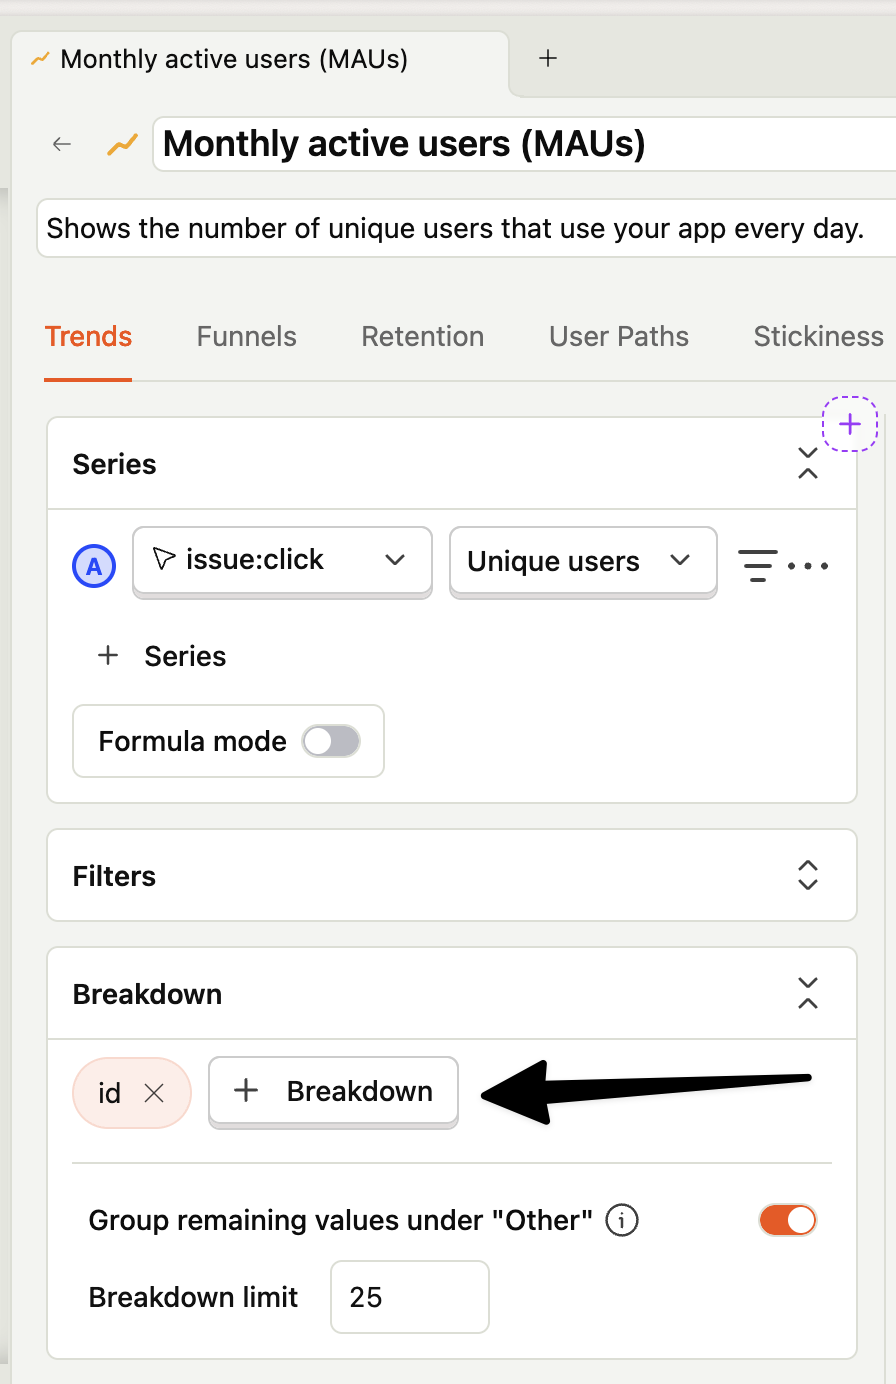Open series A filter icon
This screenshot has height=1384, width=896.
tap(757, 565)
